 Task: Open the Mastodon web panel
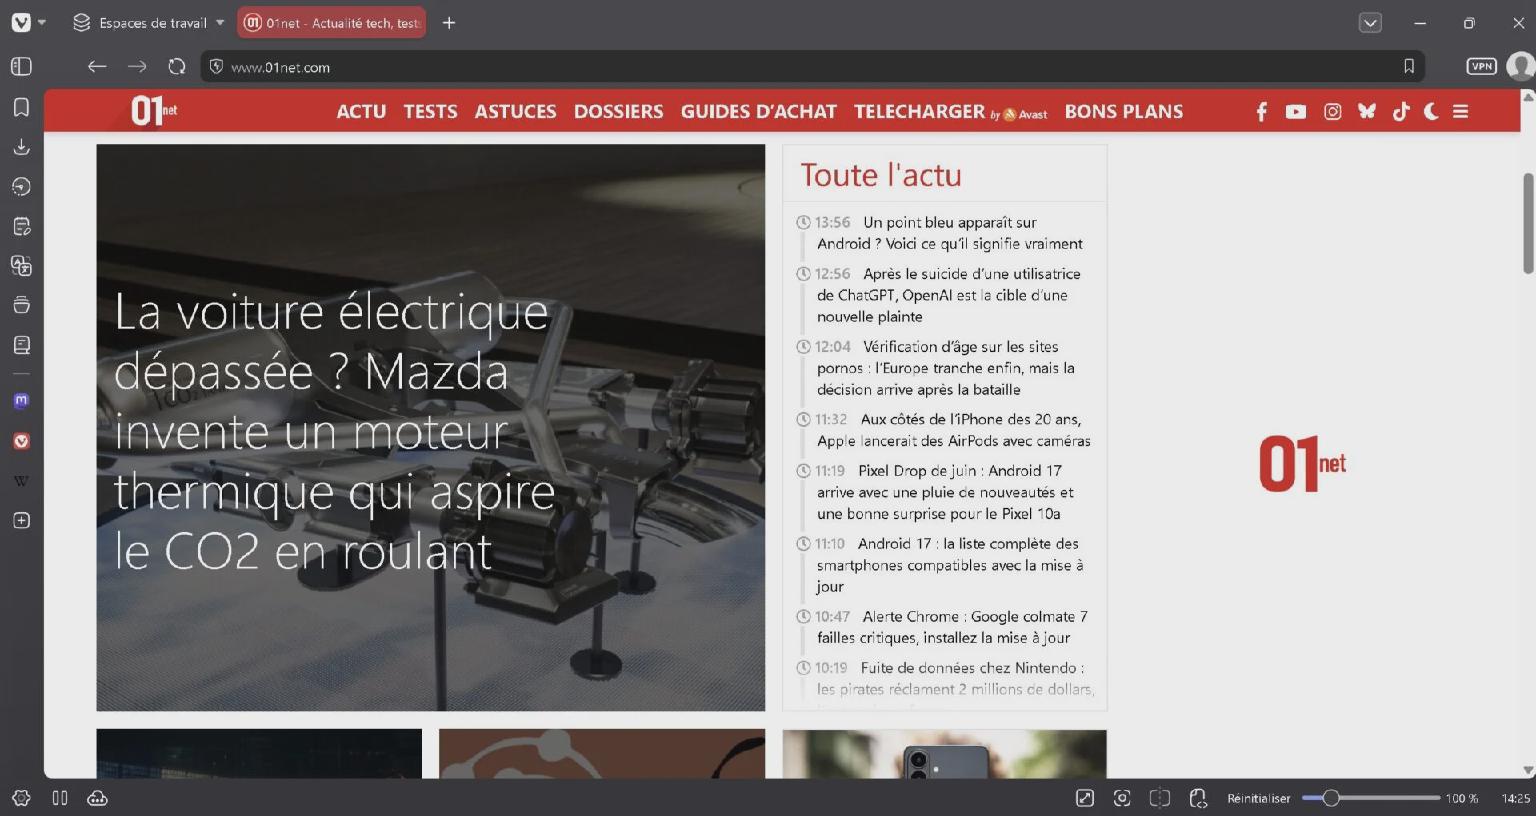point(21,401)
